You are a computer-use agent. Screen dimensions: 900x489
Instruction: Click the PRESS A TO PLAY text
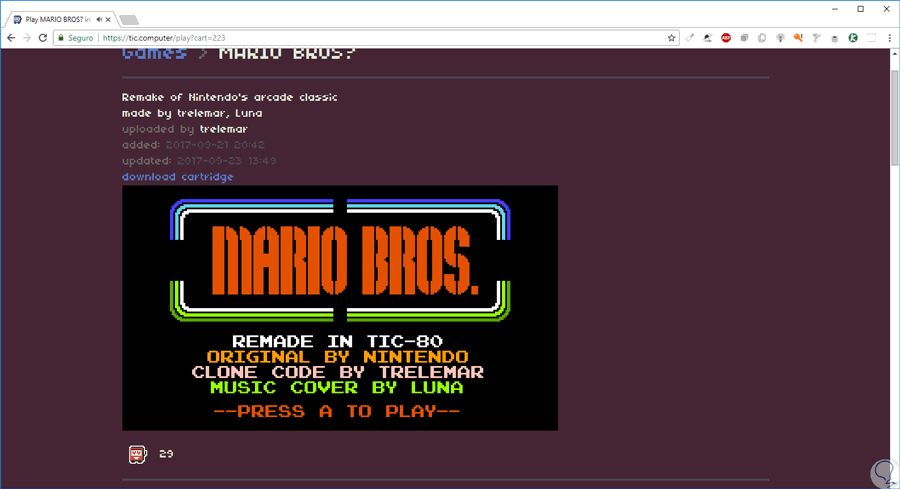pyautogui.click(x=336, y=412)
